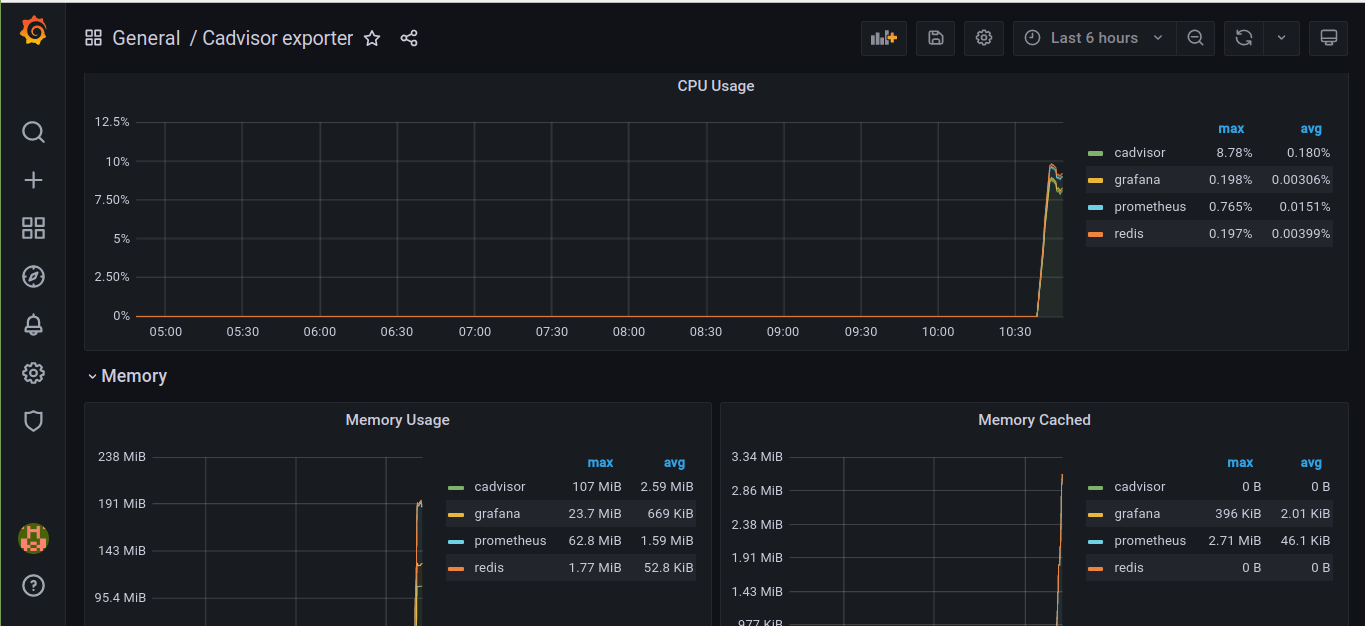
Task: Click the 107 MiB cadvisor max value
Action: coord(597,487)
